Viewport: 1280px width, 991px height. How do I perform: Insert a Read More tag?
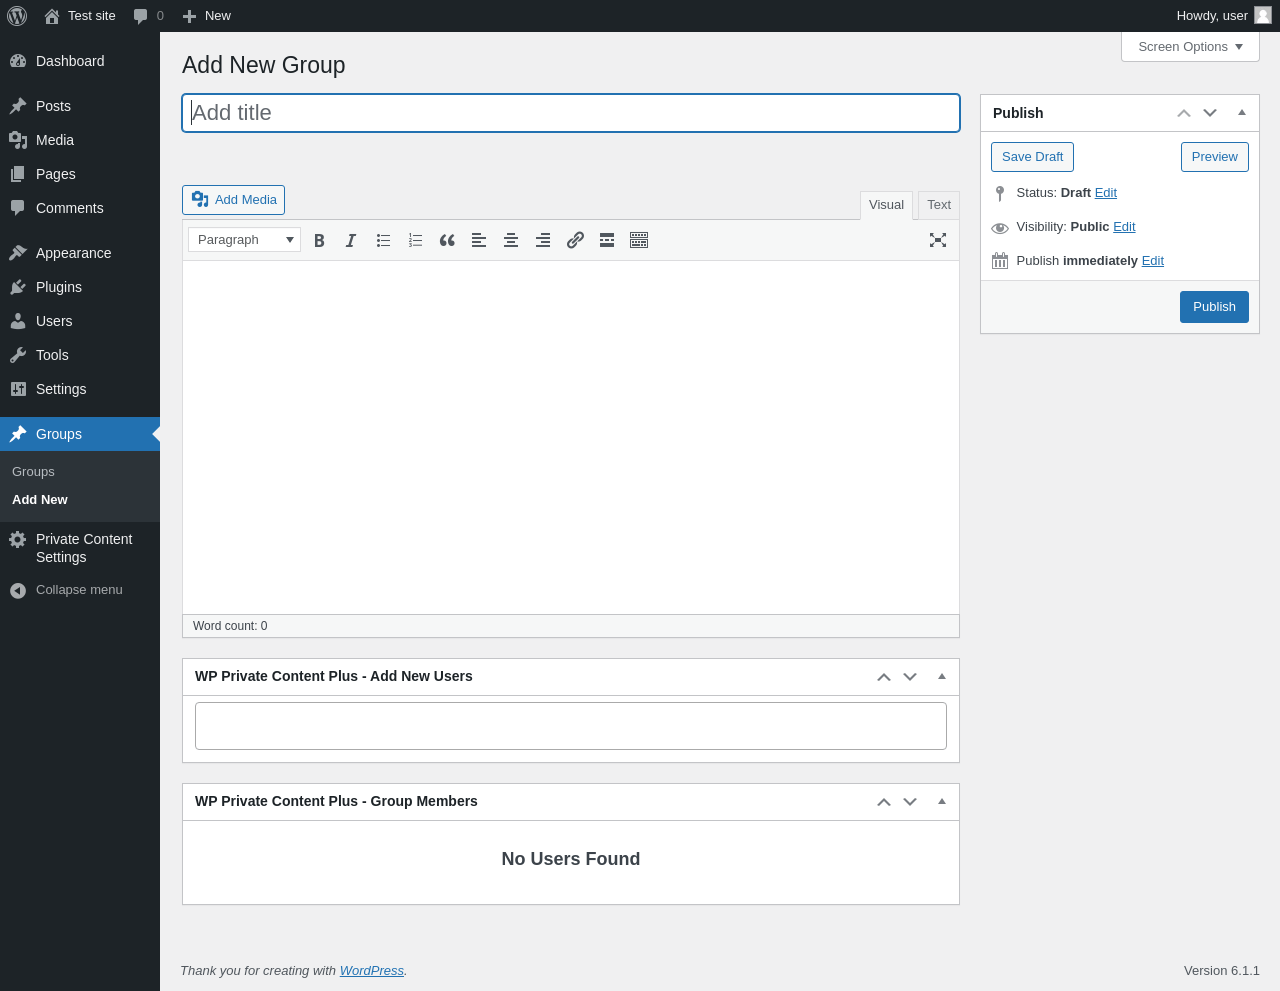pyautogui.click(x=607, y=240)
